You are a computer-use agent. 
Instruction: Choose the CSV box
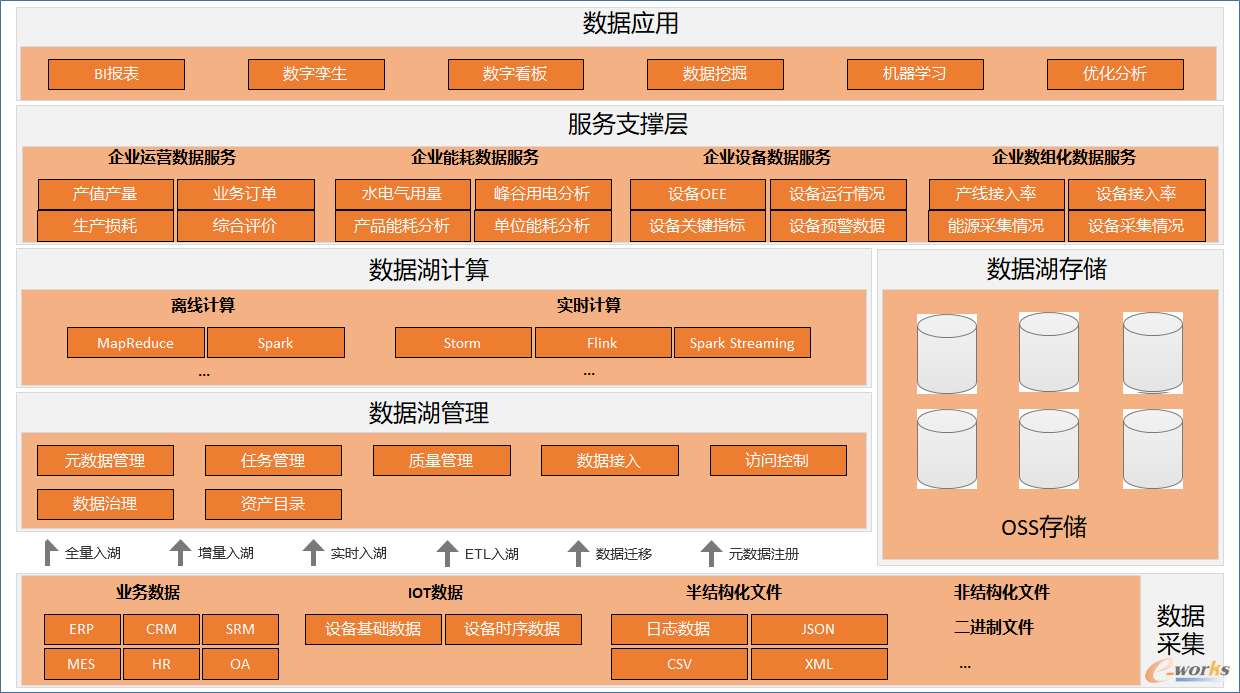679,664
